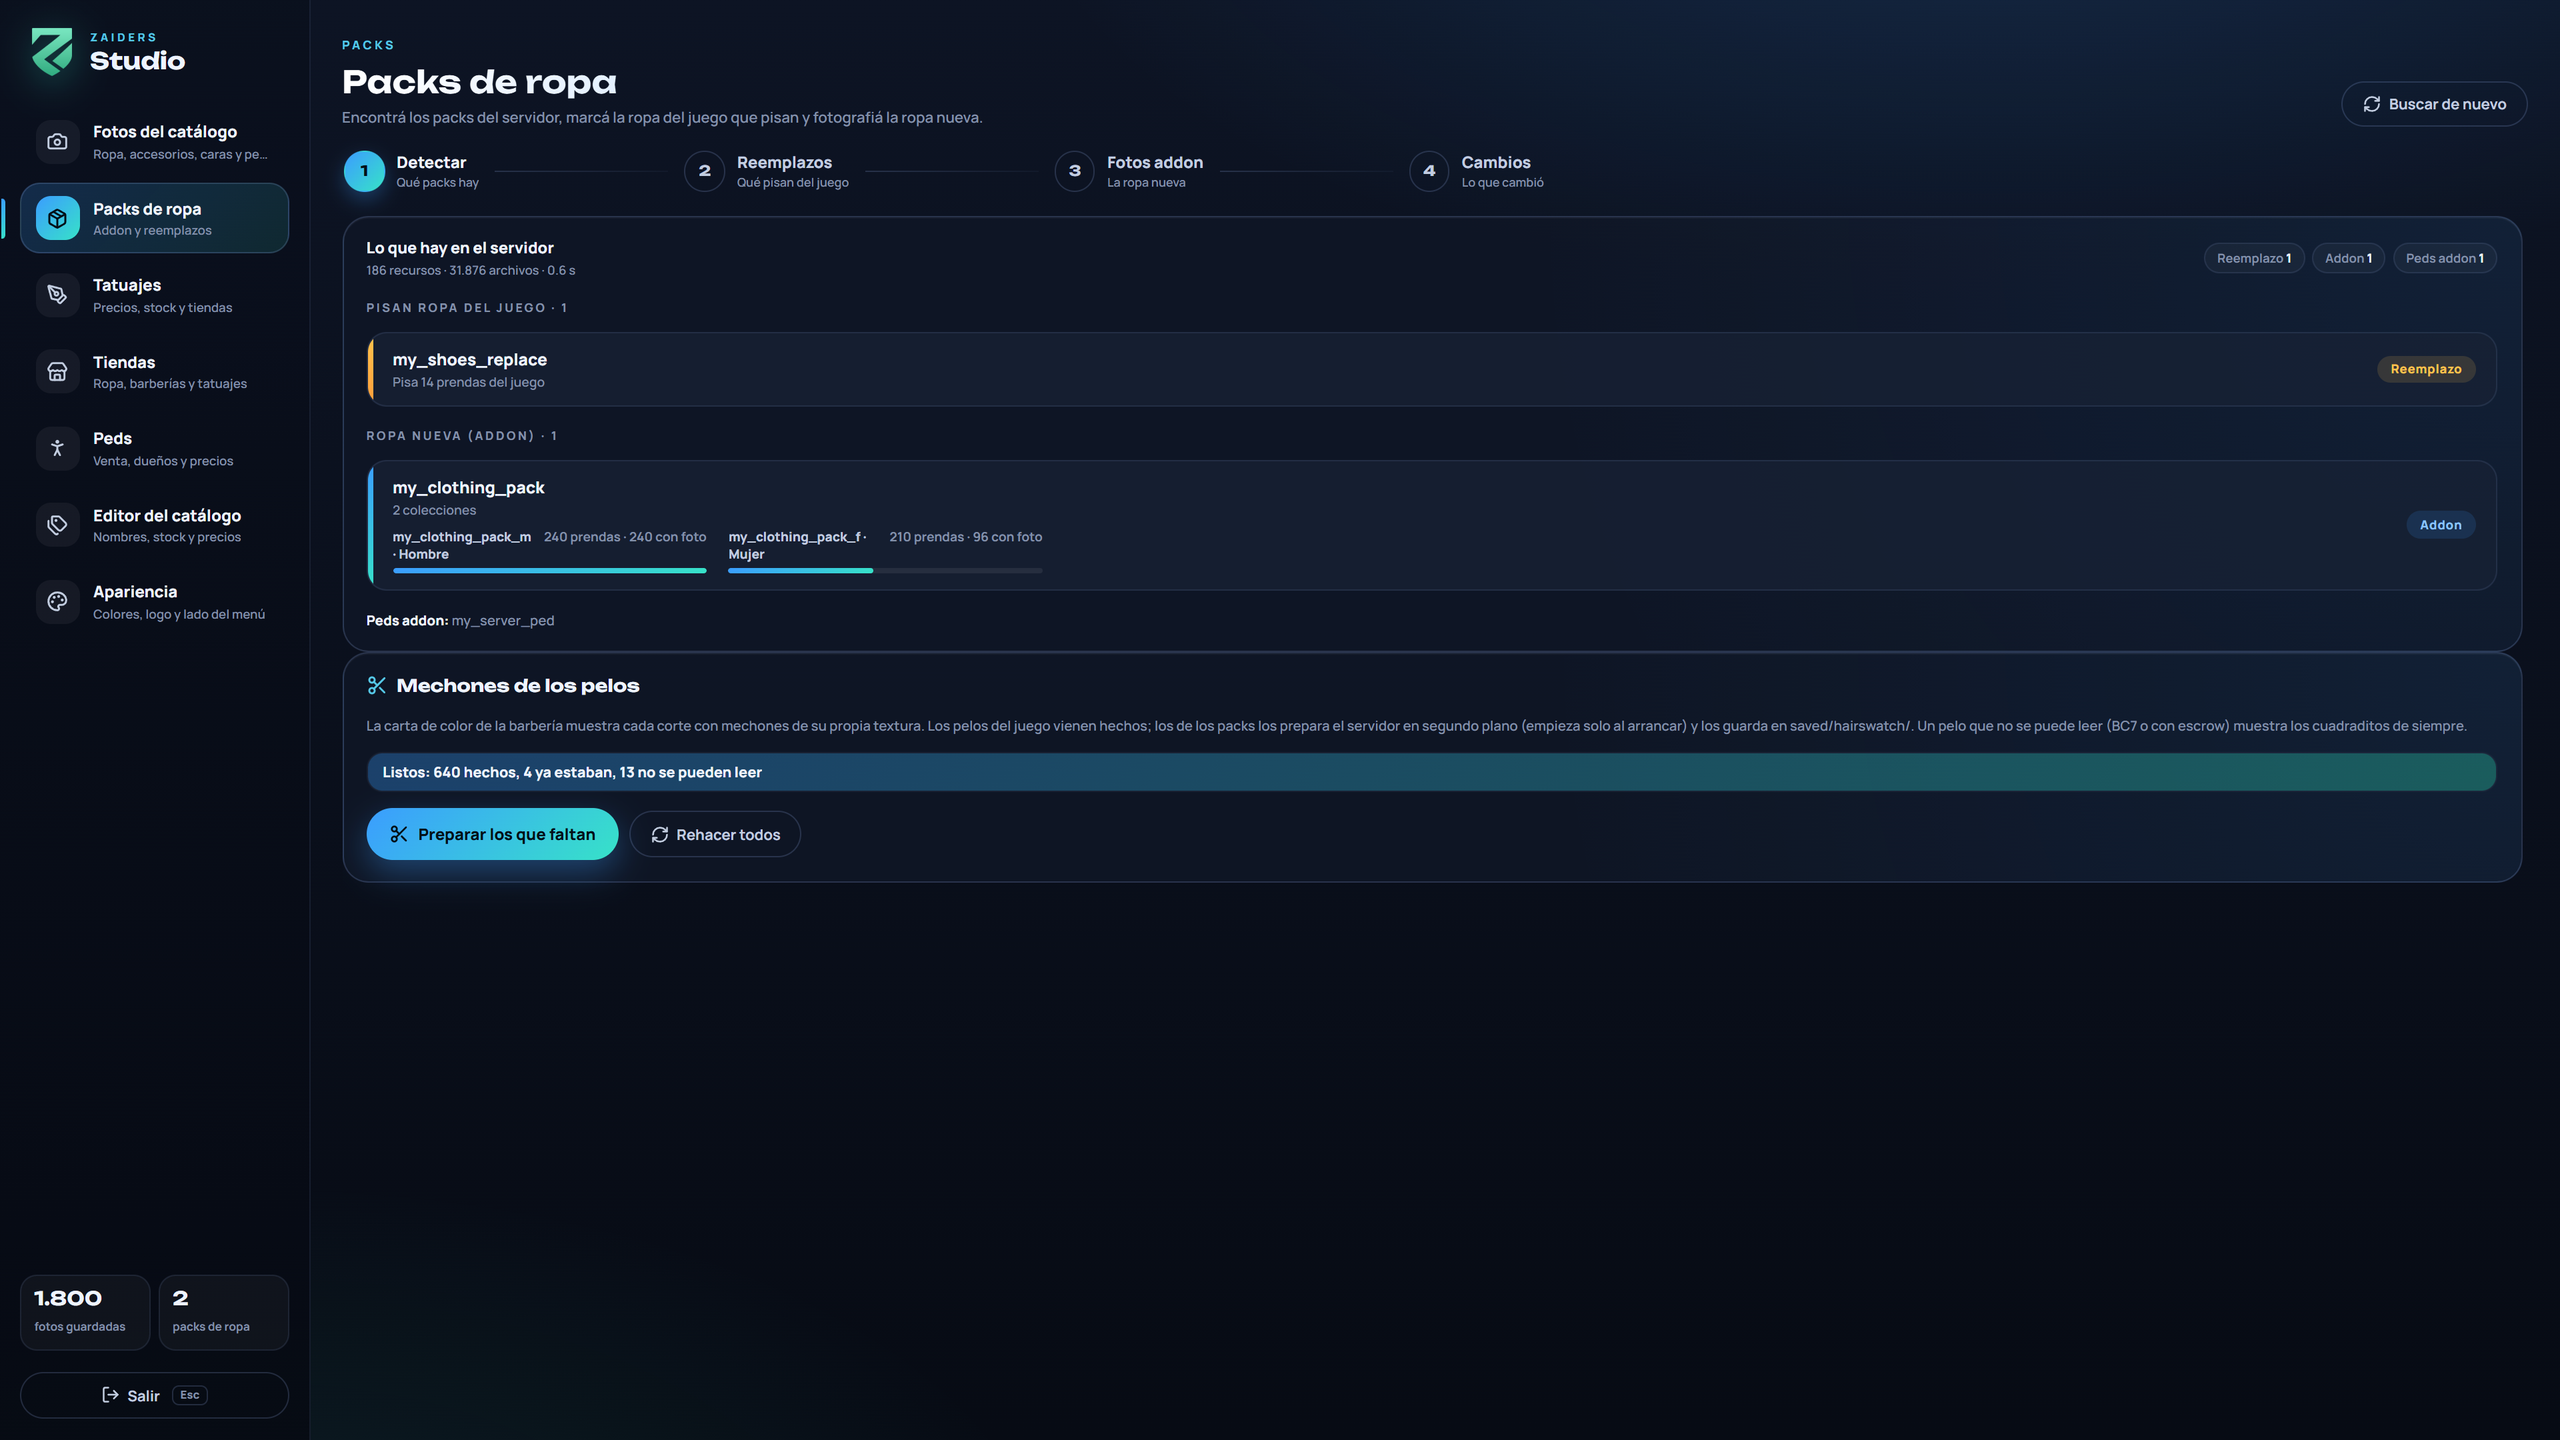The image size is (2560, 1440).
Task: Open the Fotos del catálogo camera icon
Action: point(57,142)
